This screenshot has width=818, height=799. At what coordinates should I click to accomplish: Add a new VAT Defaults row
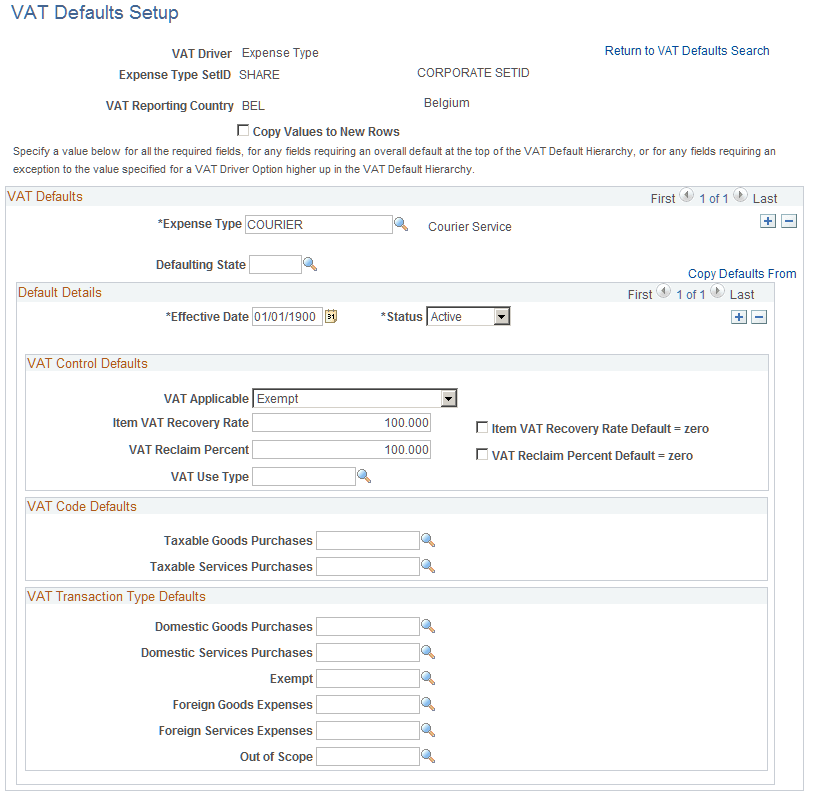(x=768, y=220)
